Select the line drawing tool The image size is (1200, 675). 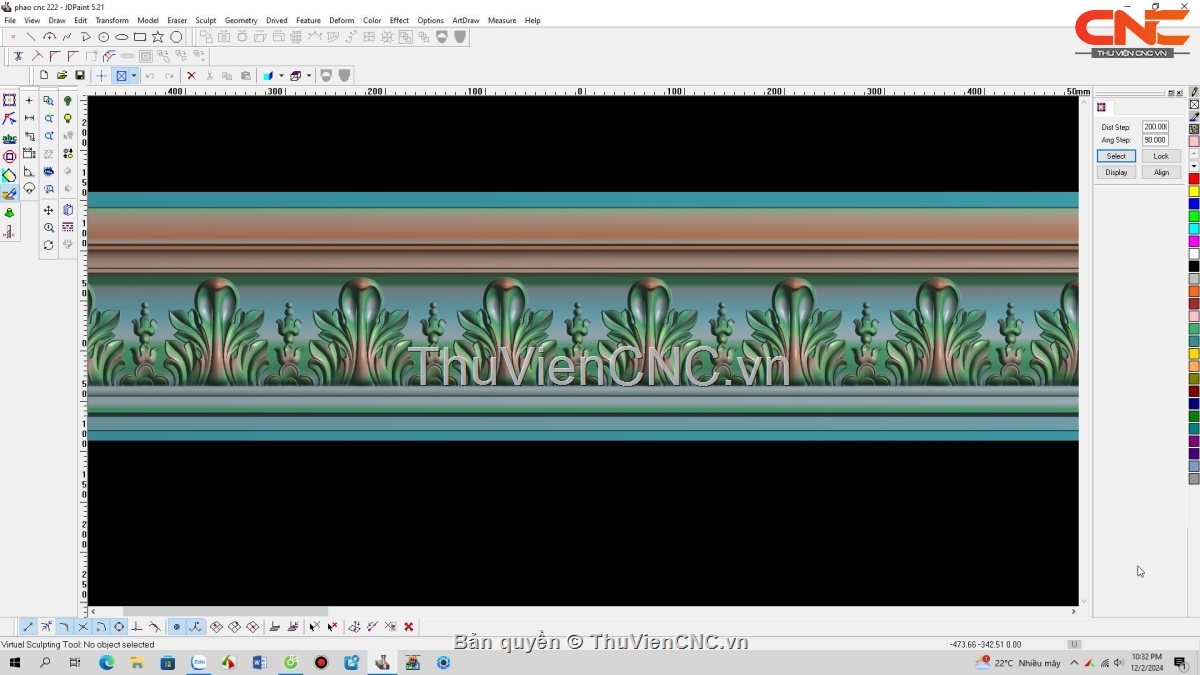point(31,37)
